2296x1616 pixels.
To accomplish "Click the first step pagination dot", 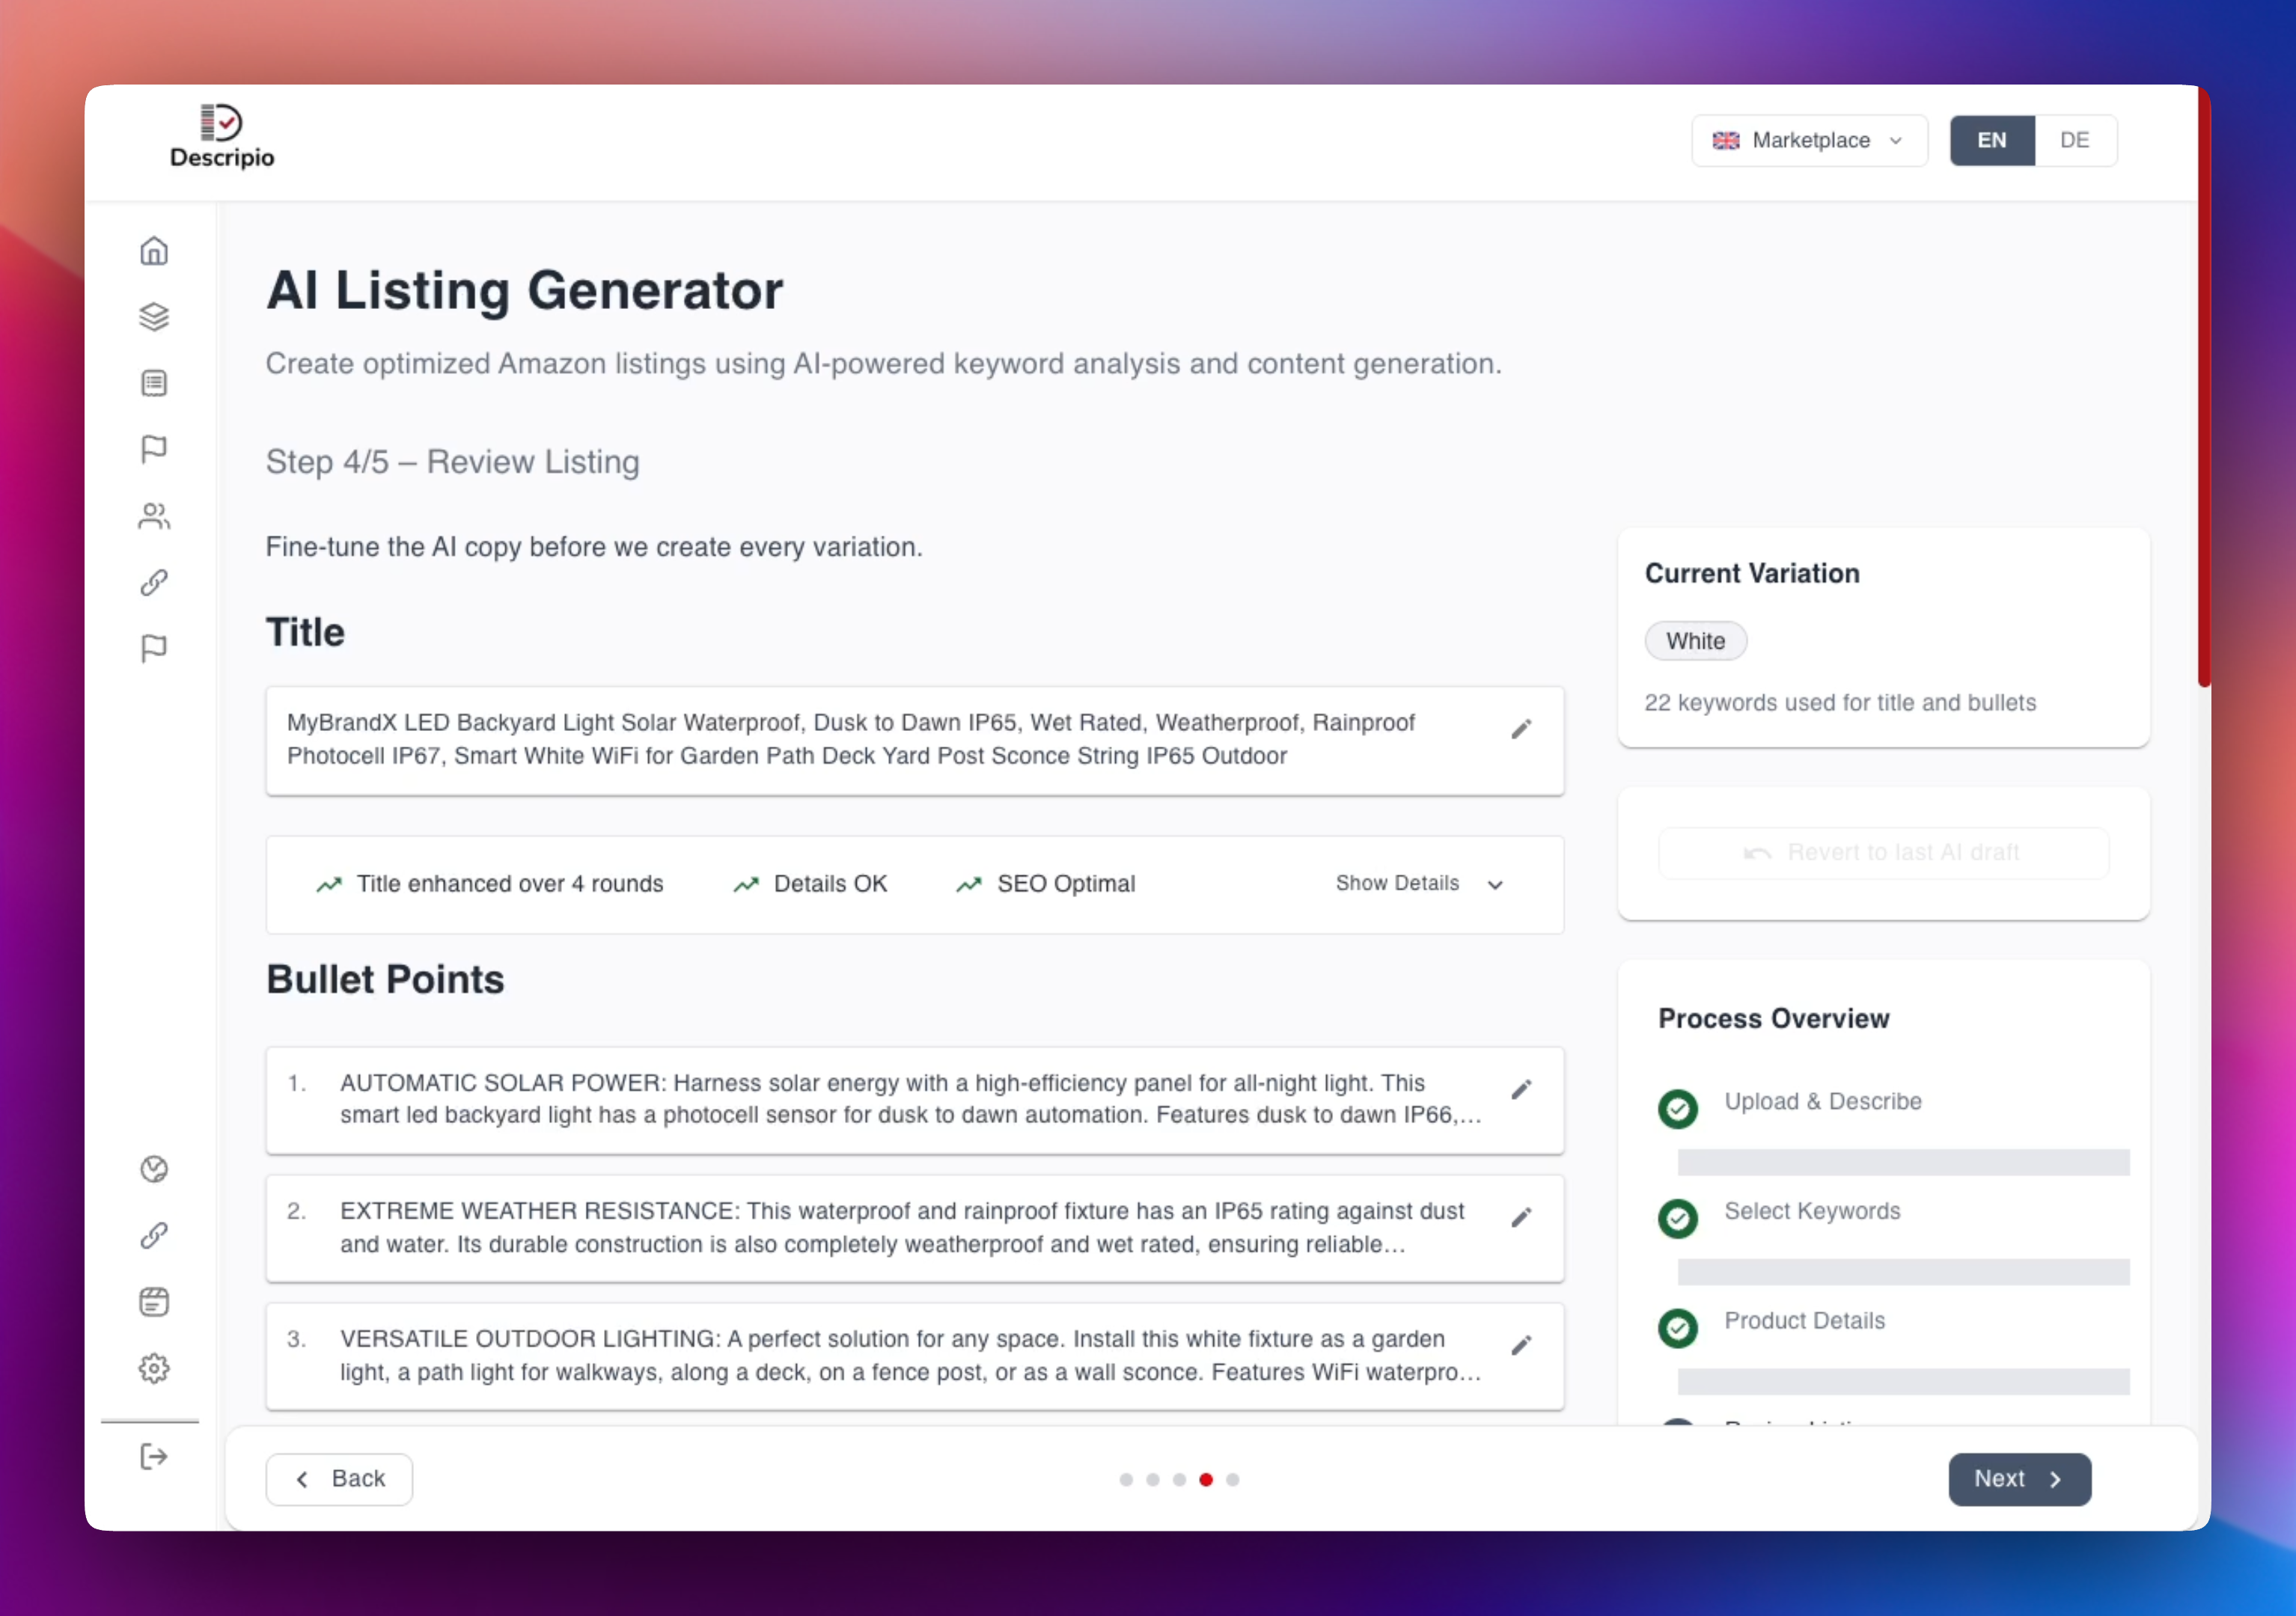I will pyautogui.click(x=1126, y=1480).
